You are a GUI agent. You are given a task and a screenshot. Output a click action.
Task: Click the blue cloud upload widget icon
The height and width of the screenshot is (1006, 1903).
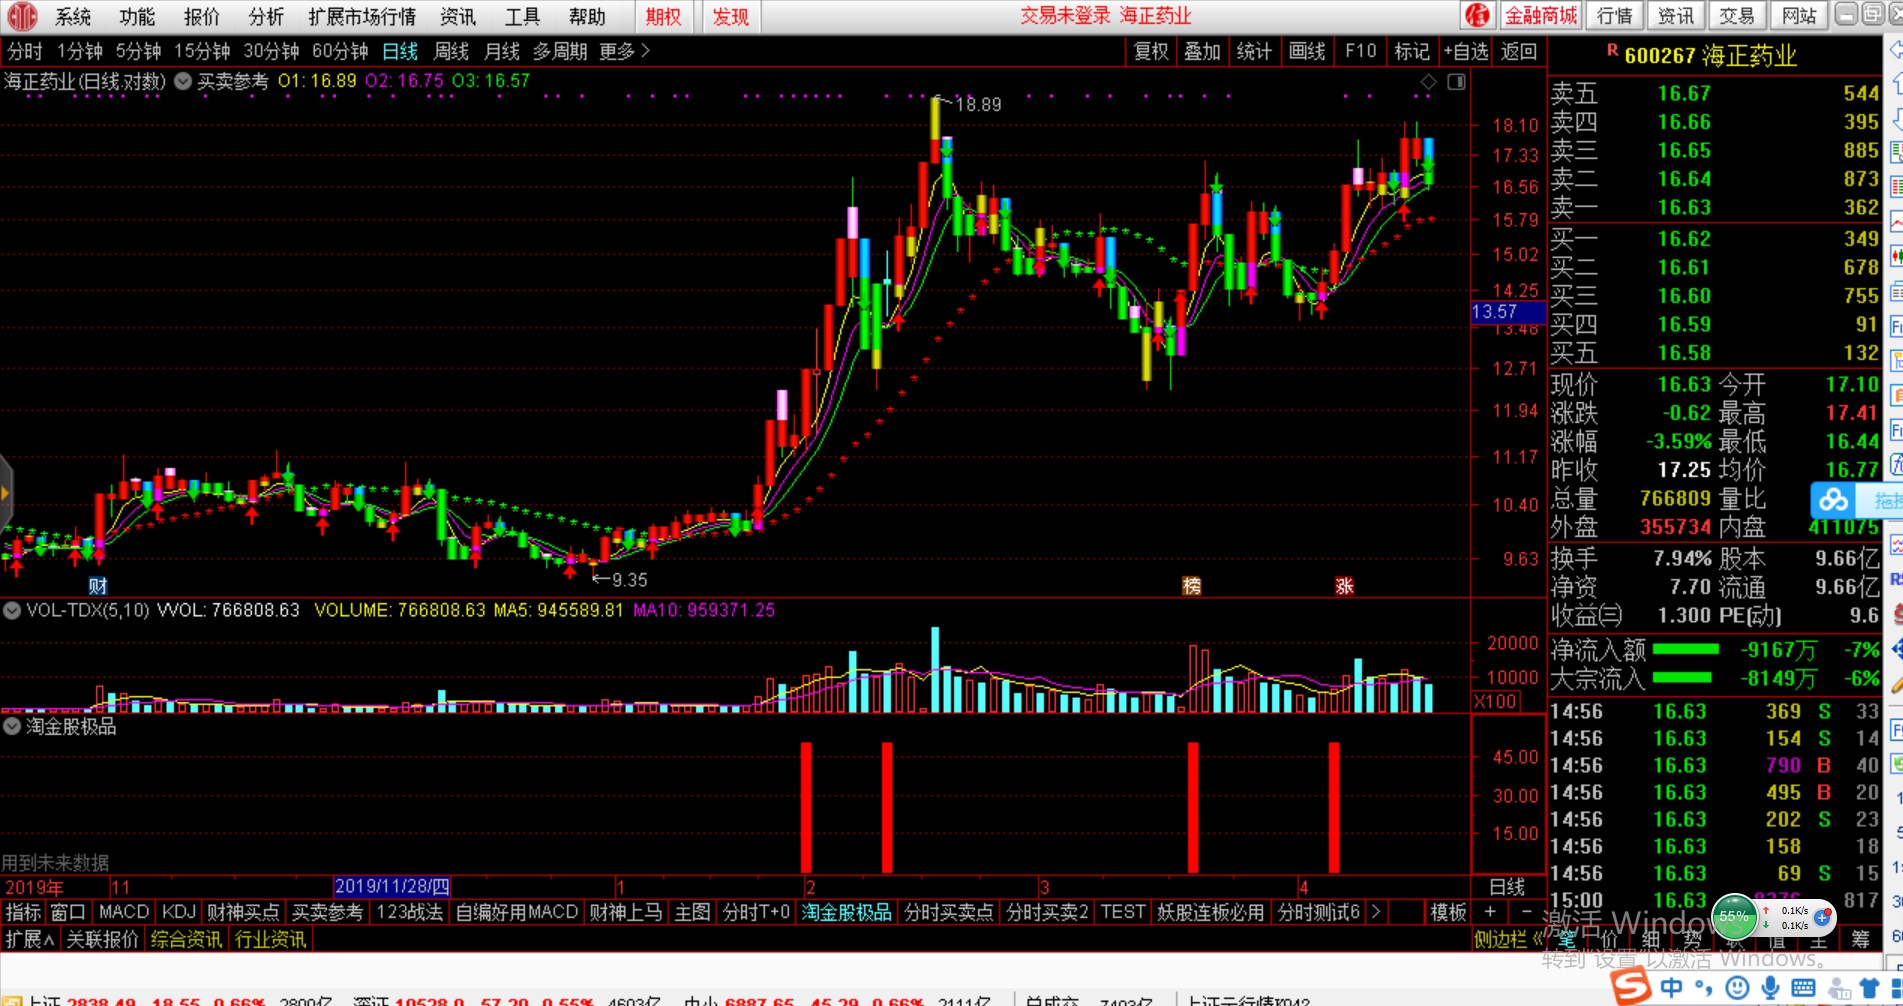[1833, 499]
